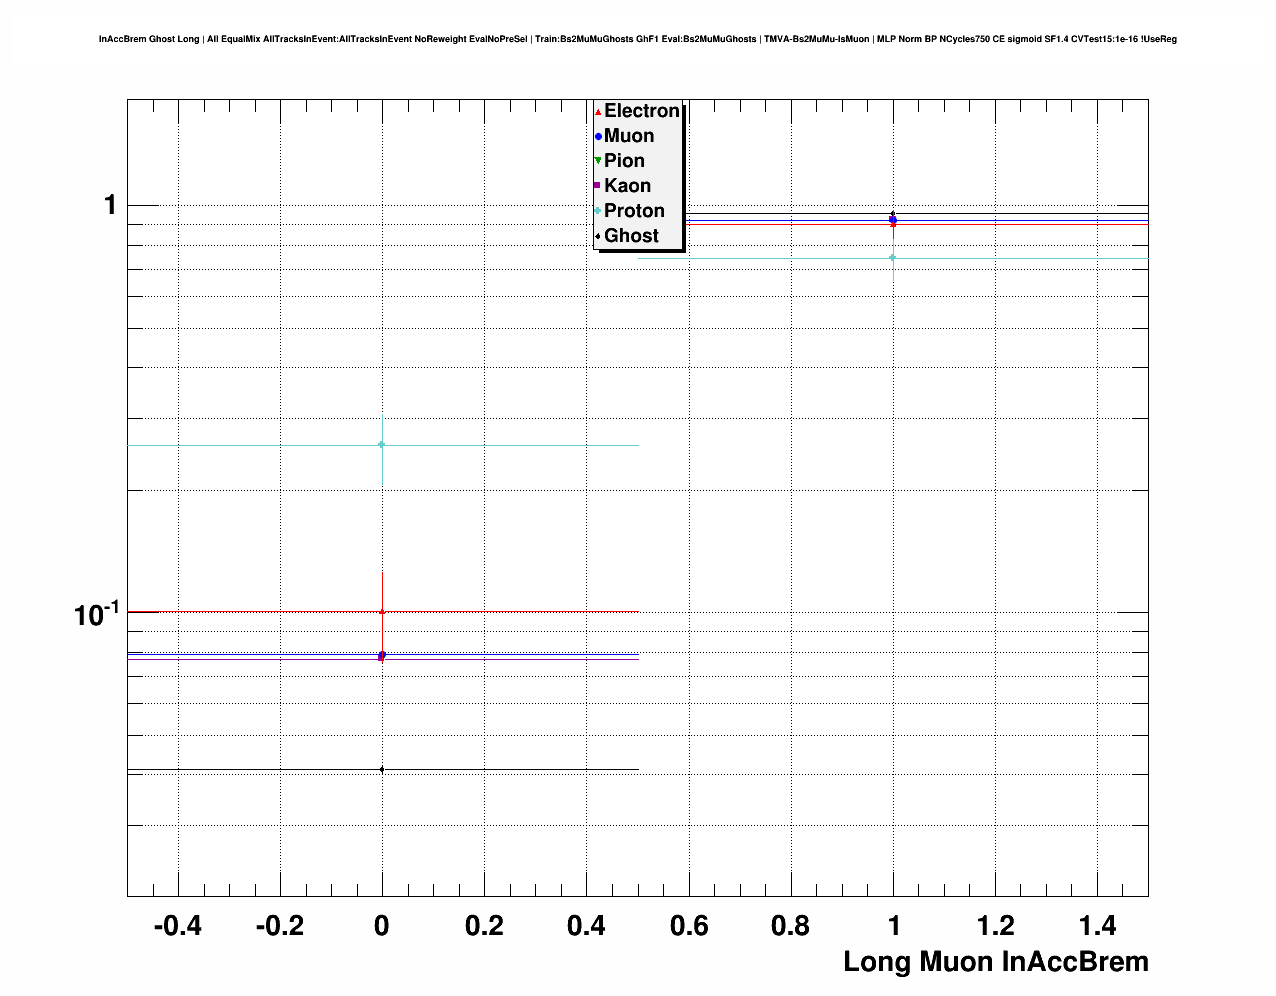Select the black Ghost data point in bin 0
This screenshot has width=1276, height=996.
[x=382, y=769]
